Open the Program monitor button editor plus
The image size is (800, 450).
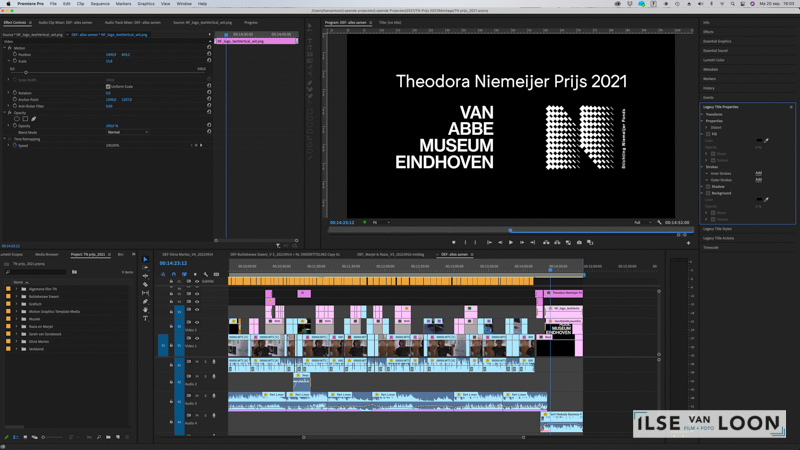pyautogui.click(x=688, y=243)
